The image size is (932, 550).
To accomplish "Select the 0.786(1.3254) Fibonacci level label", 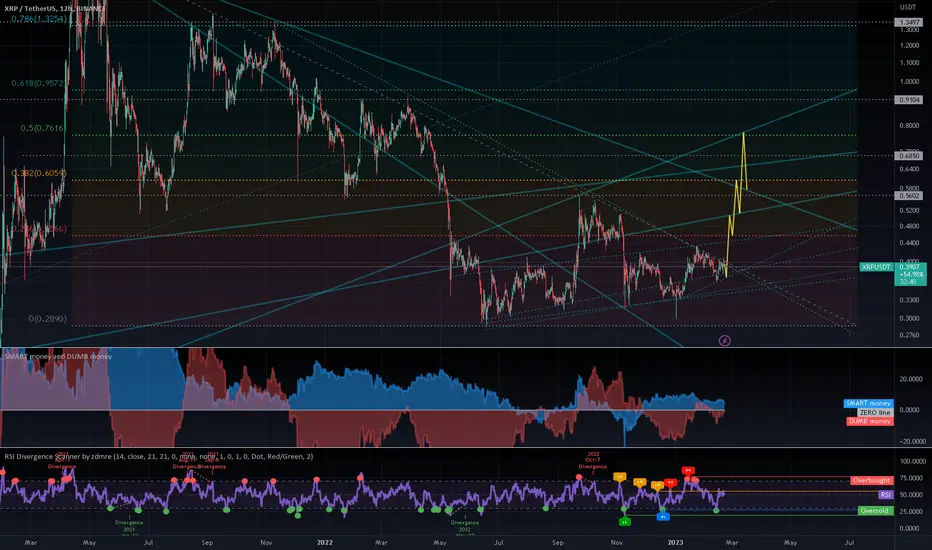I will (x=39, y=18).
